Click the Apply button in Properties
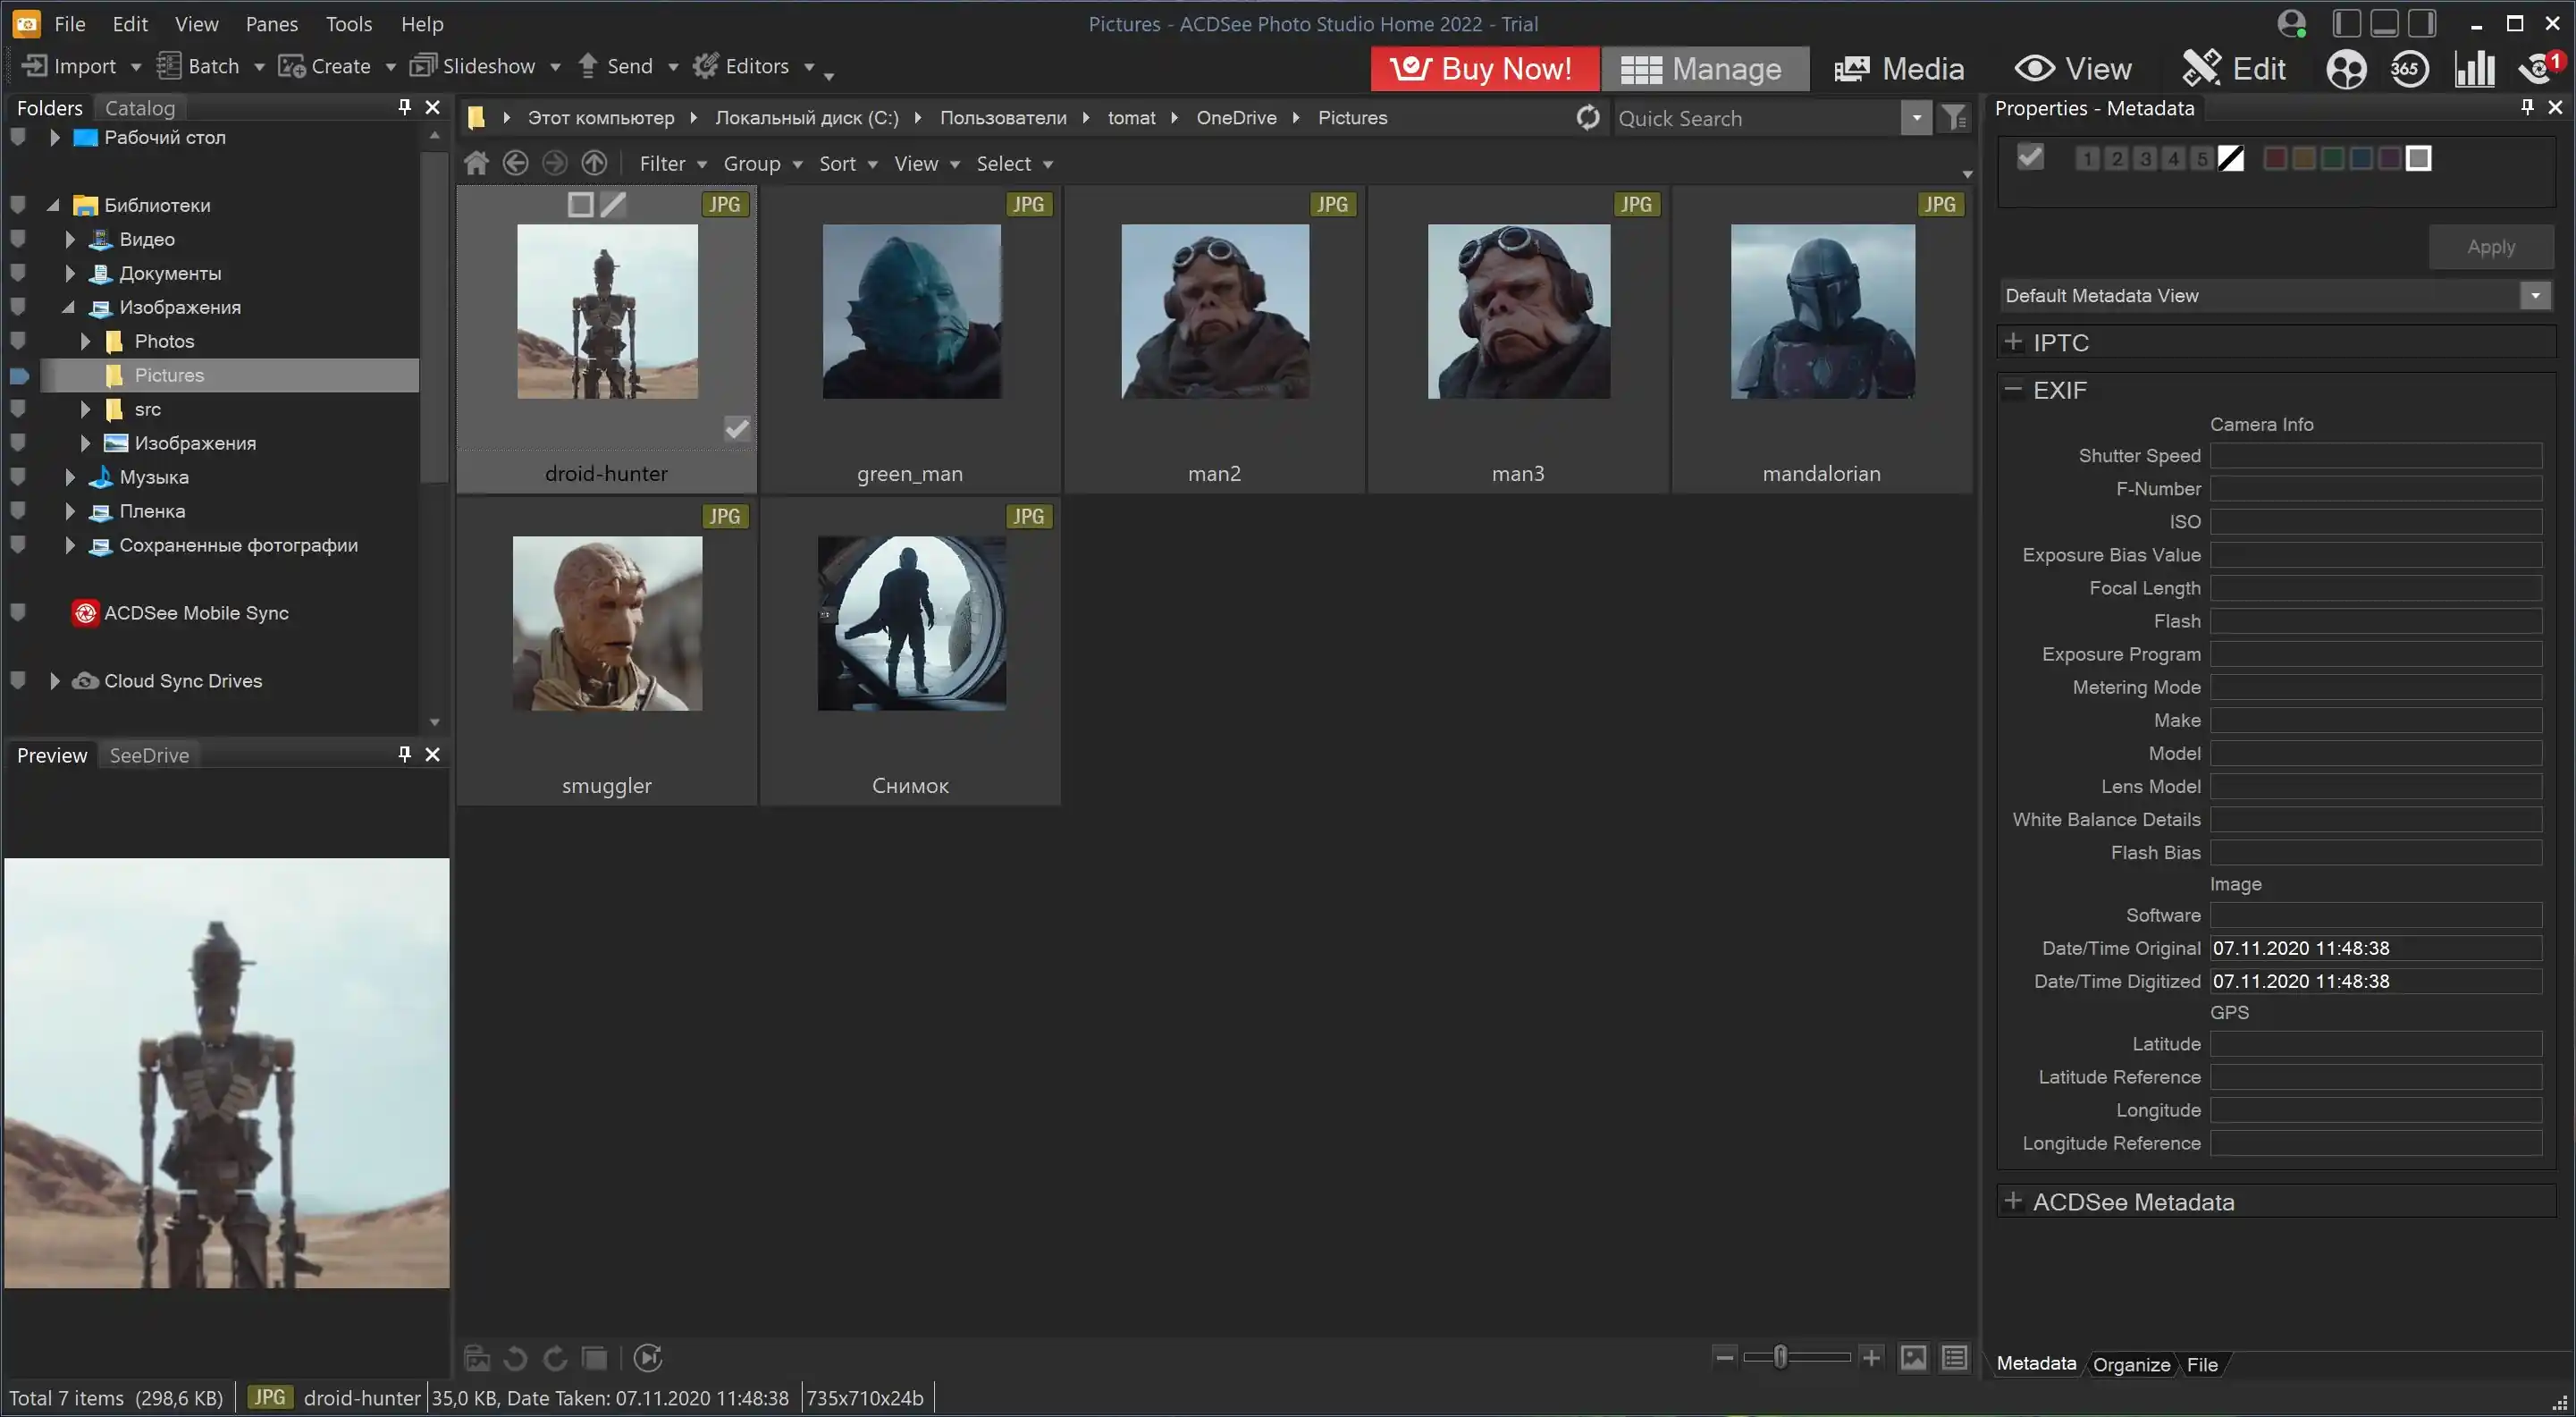This screenshot has width=2576, height=1417. [x=2490, y=247]
